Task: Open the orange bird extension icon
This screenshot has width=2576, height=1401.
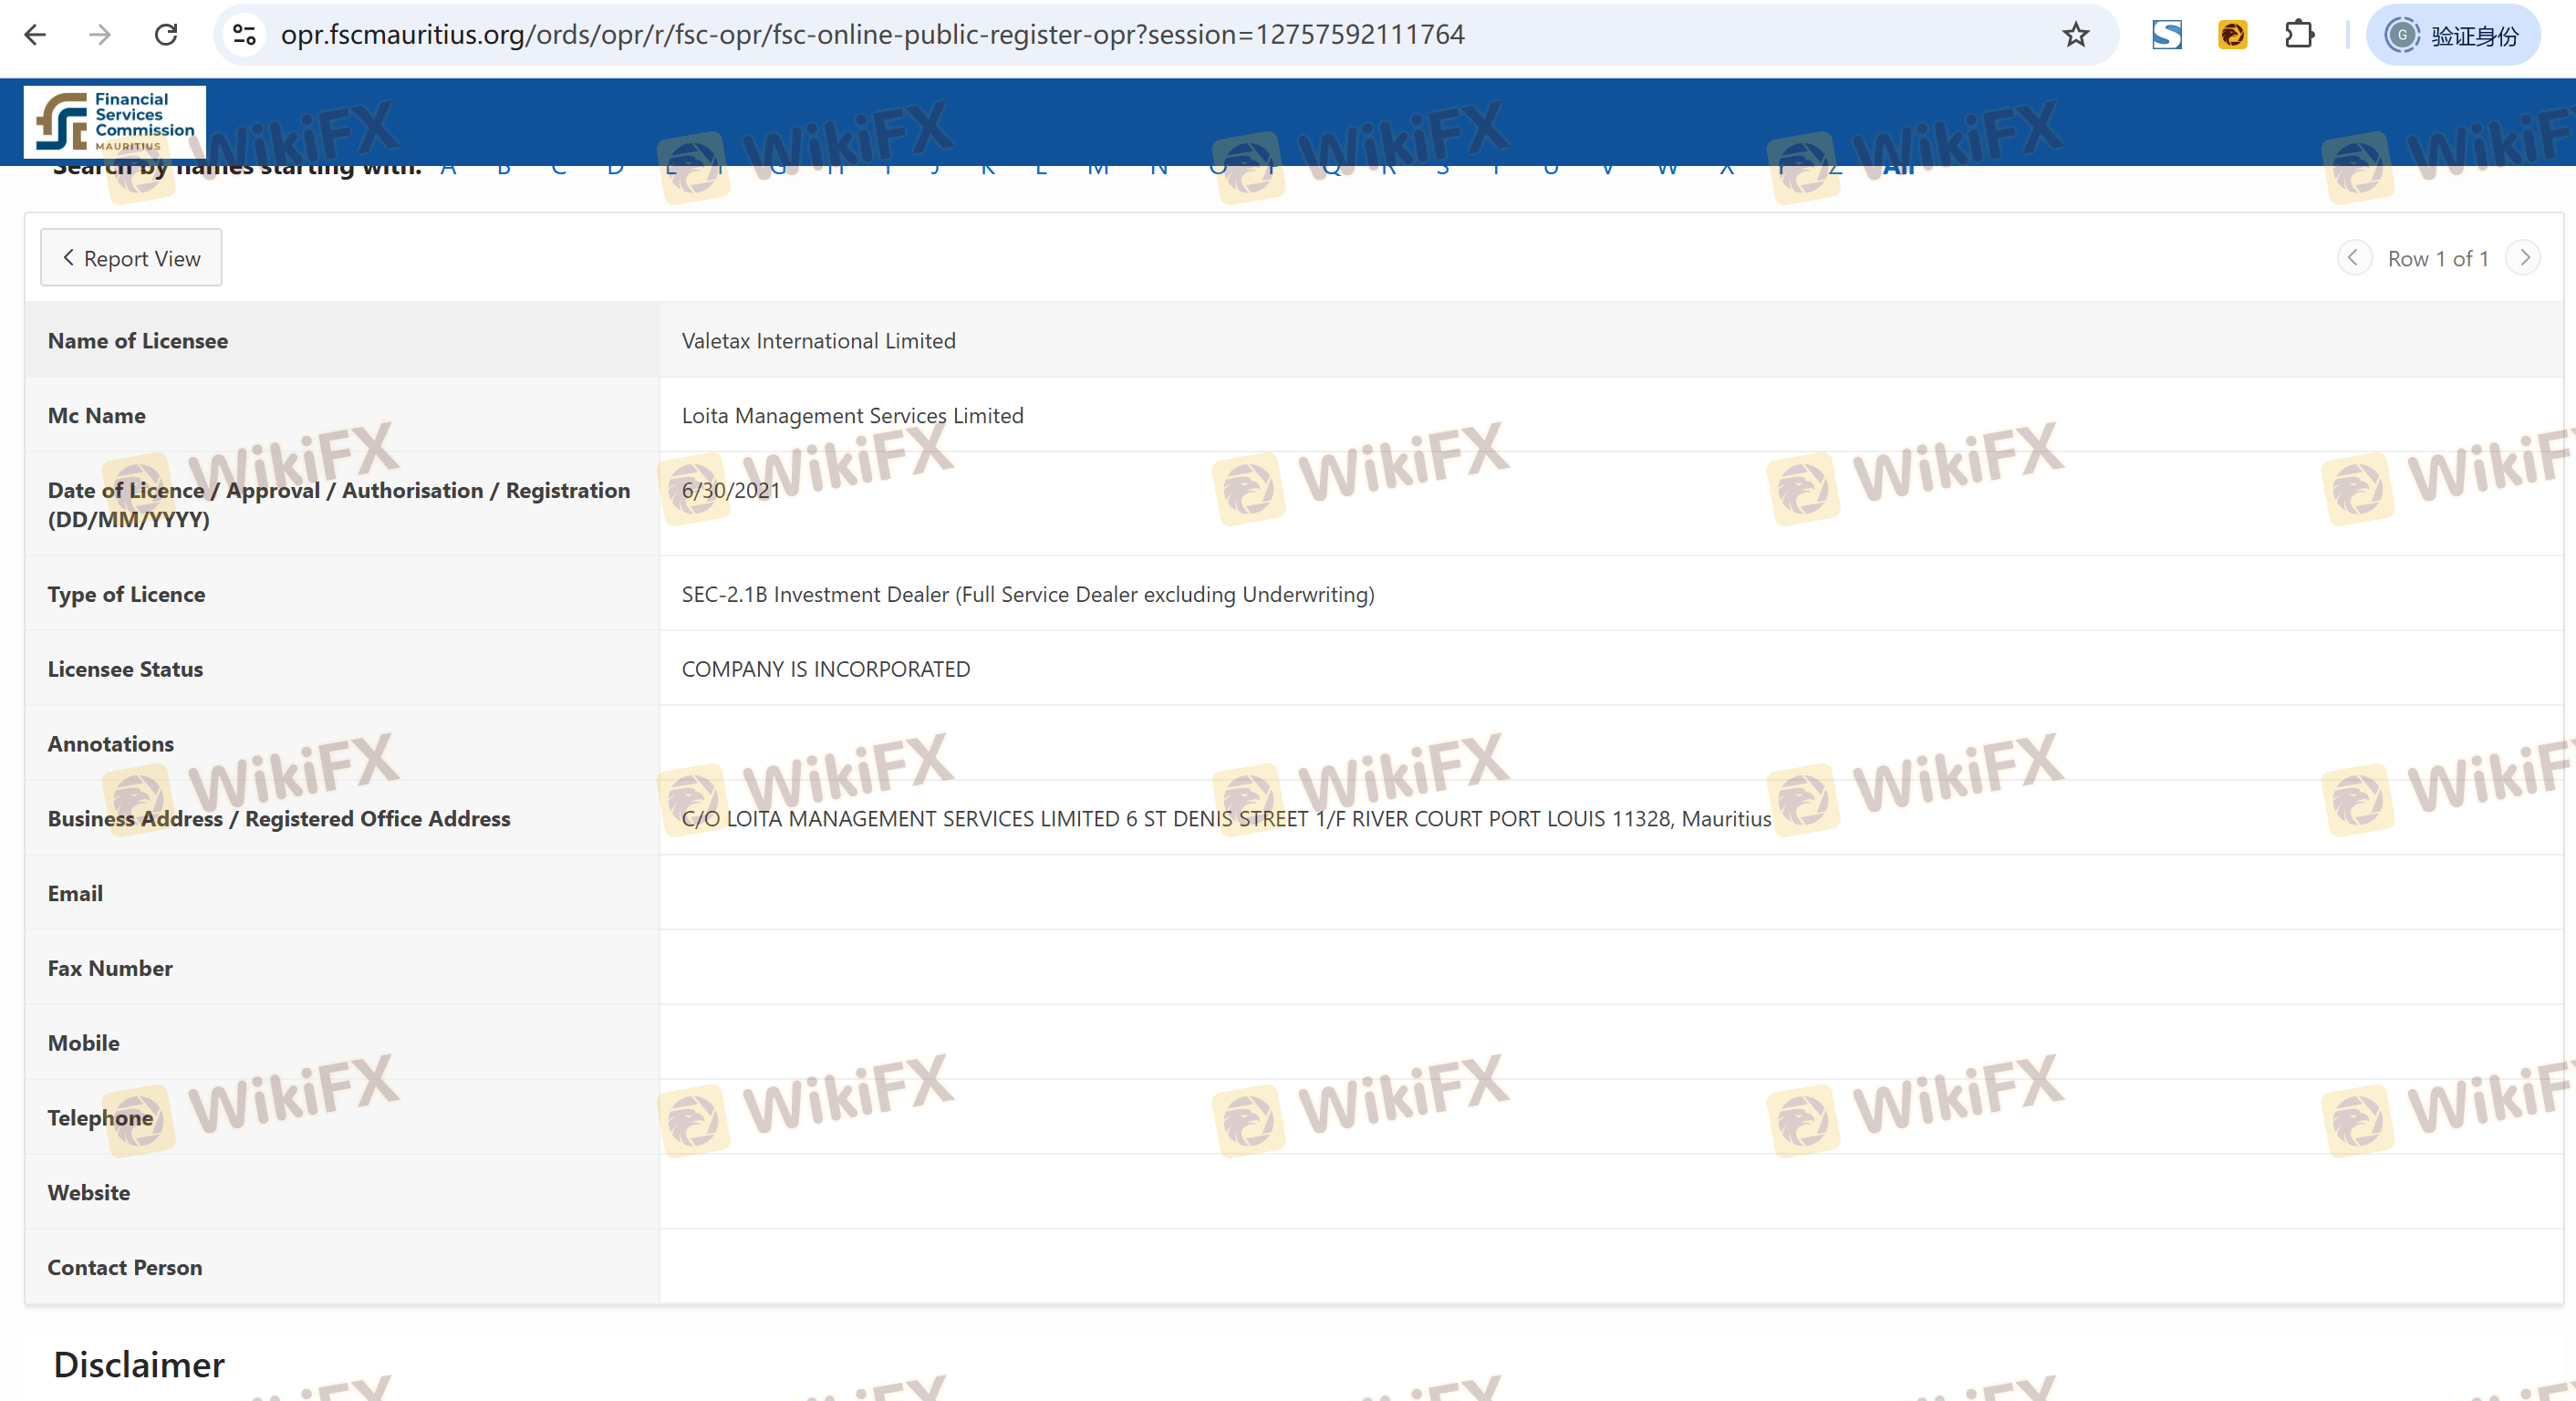Action: pyautogui.click(x=2232, y=35)
